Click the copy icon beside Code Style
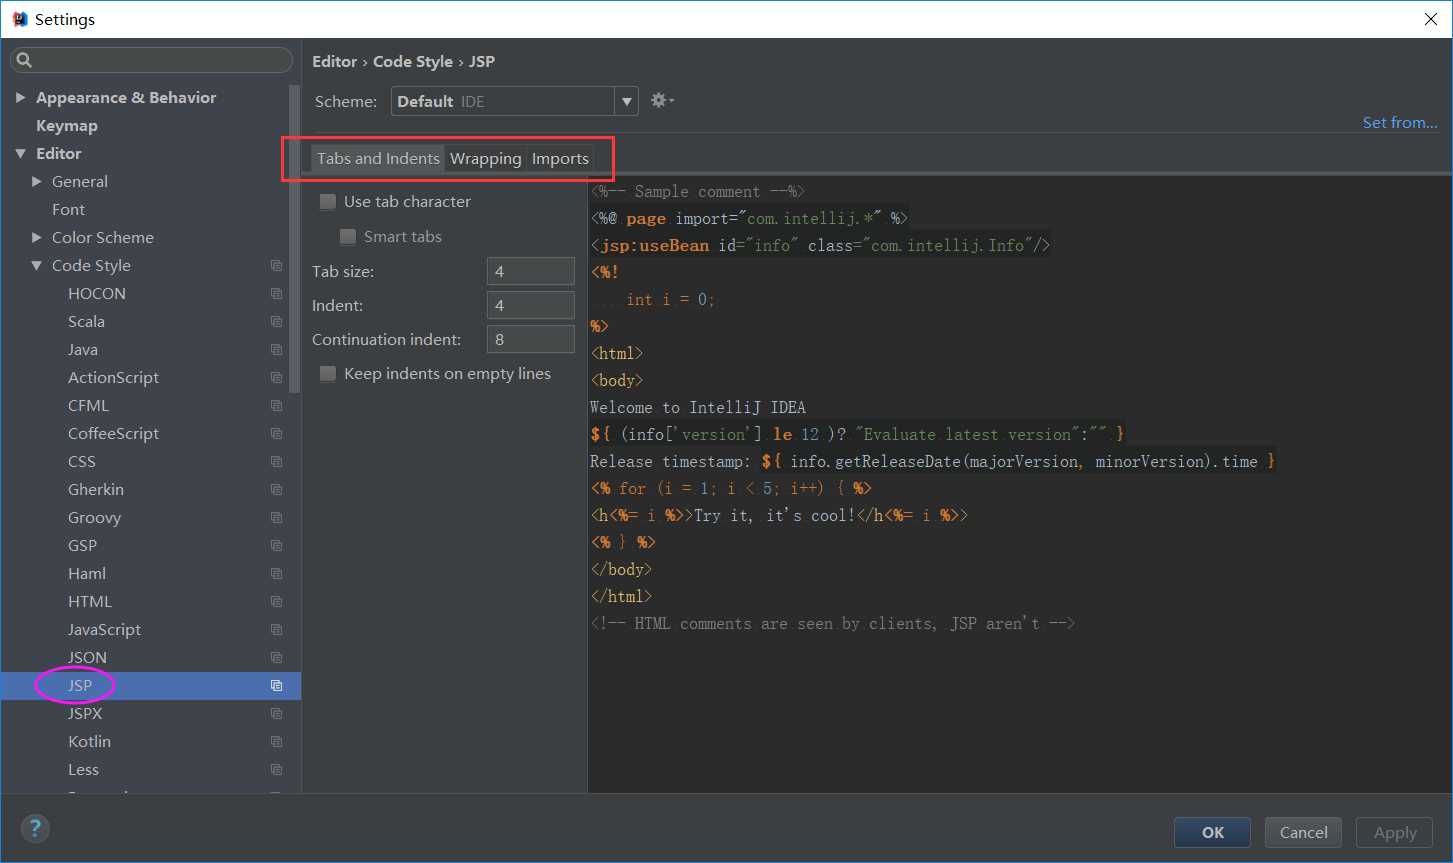The image size is (1453, 863). [x=277, y=266]
